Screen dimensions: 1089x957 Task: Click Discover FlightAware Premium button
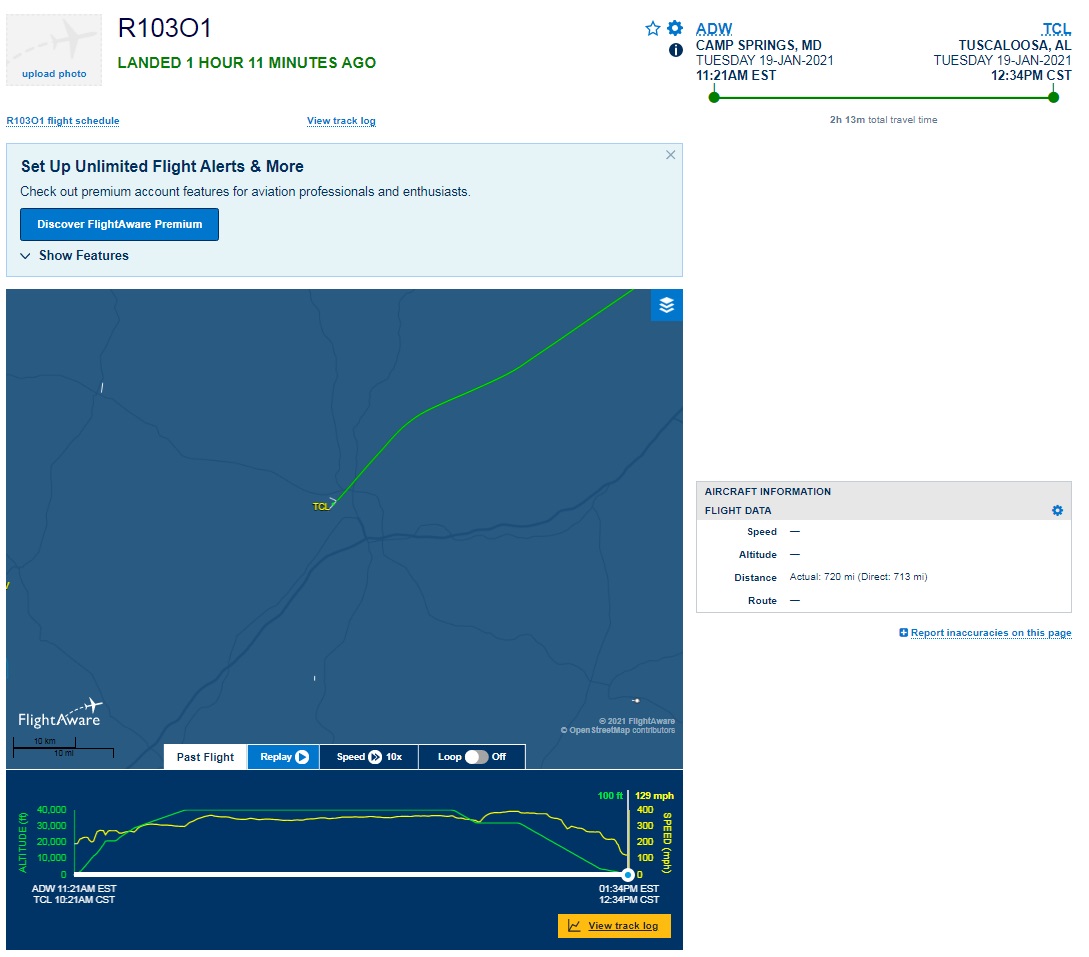(x=119, y=224)
